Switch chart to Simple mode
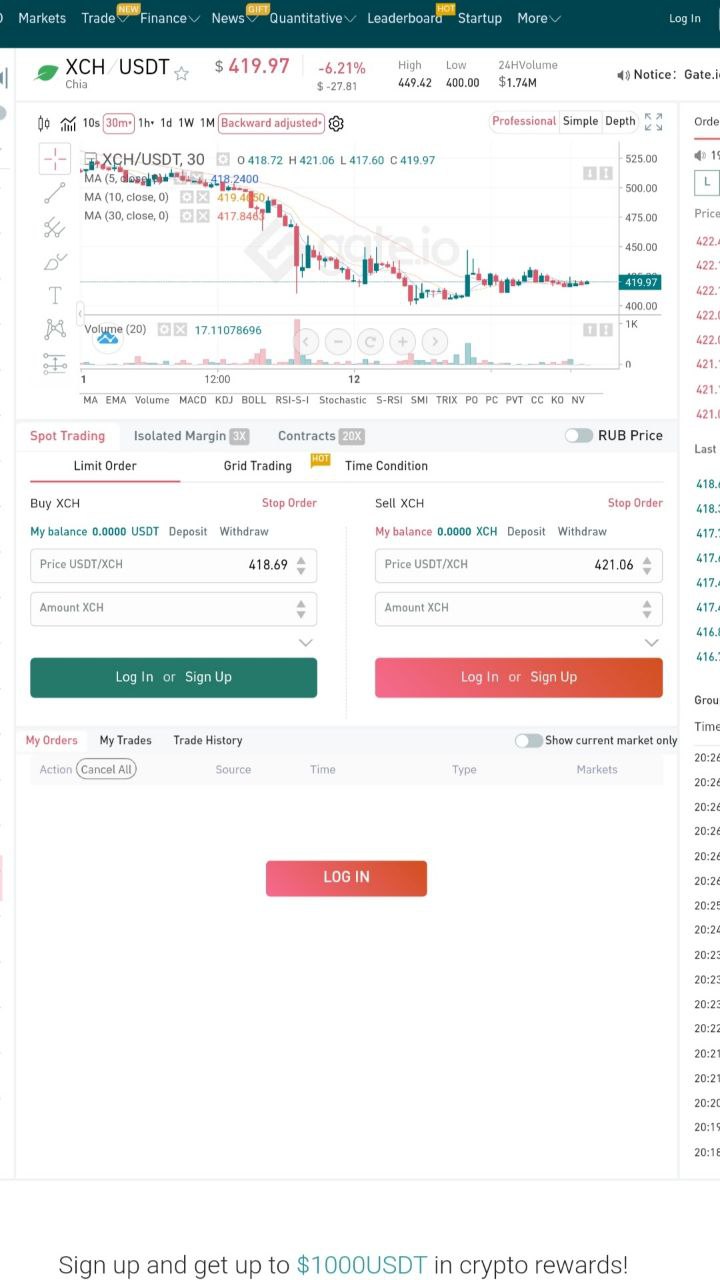720x1280 pixels. pyautogui.click(x=580, y=121)
